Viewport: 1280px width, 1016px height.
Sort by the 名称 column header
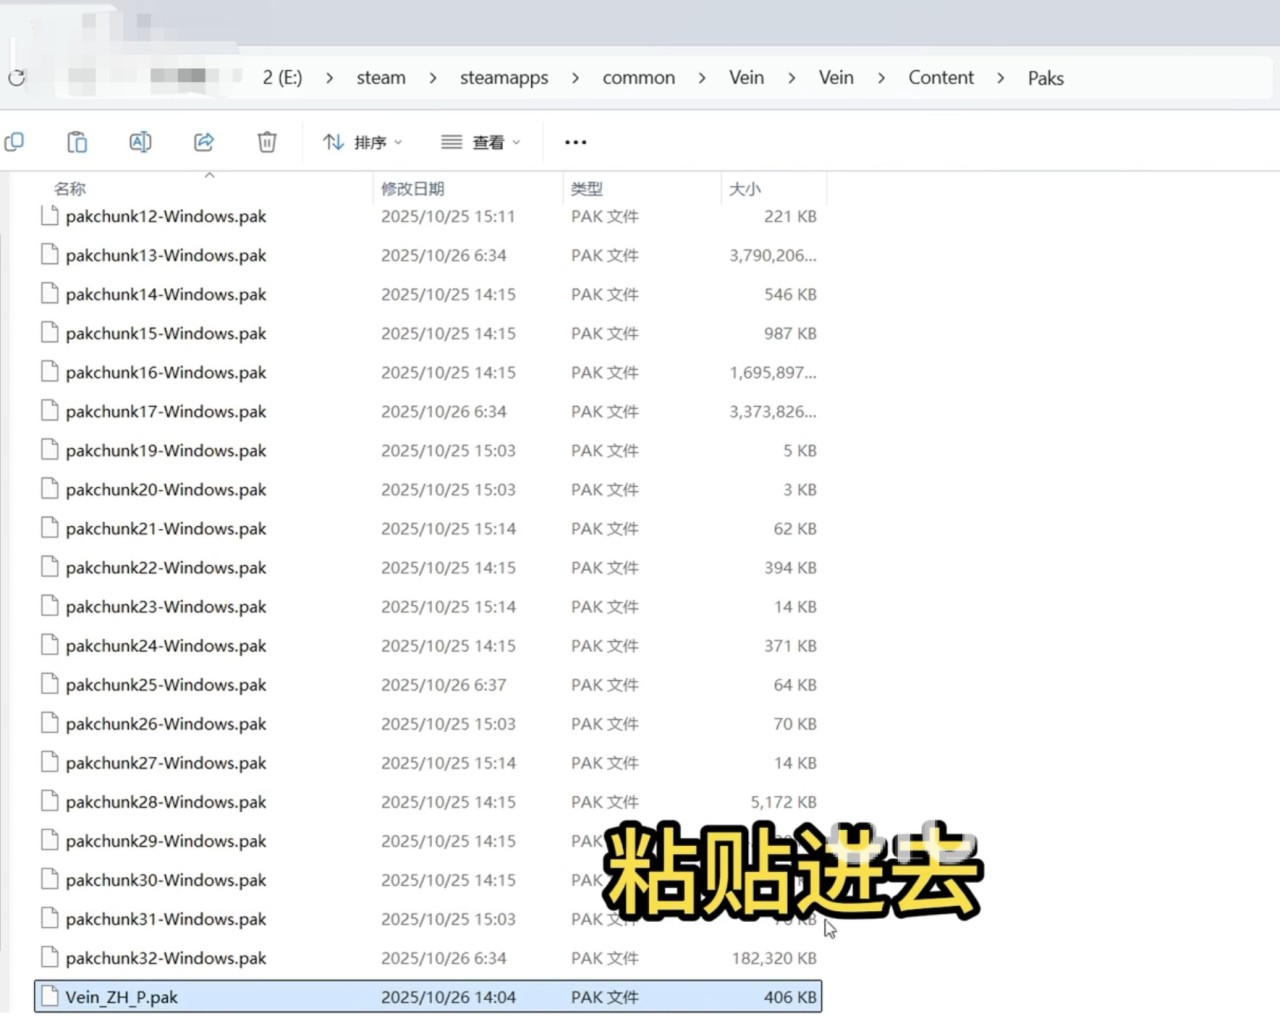coord(70,189)
